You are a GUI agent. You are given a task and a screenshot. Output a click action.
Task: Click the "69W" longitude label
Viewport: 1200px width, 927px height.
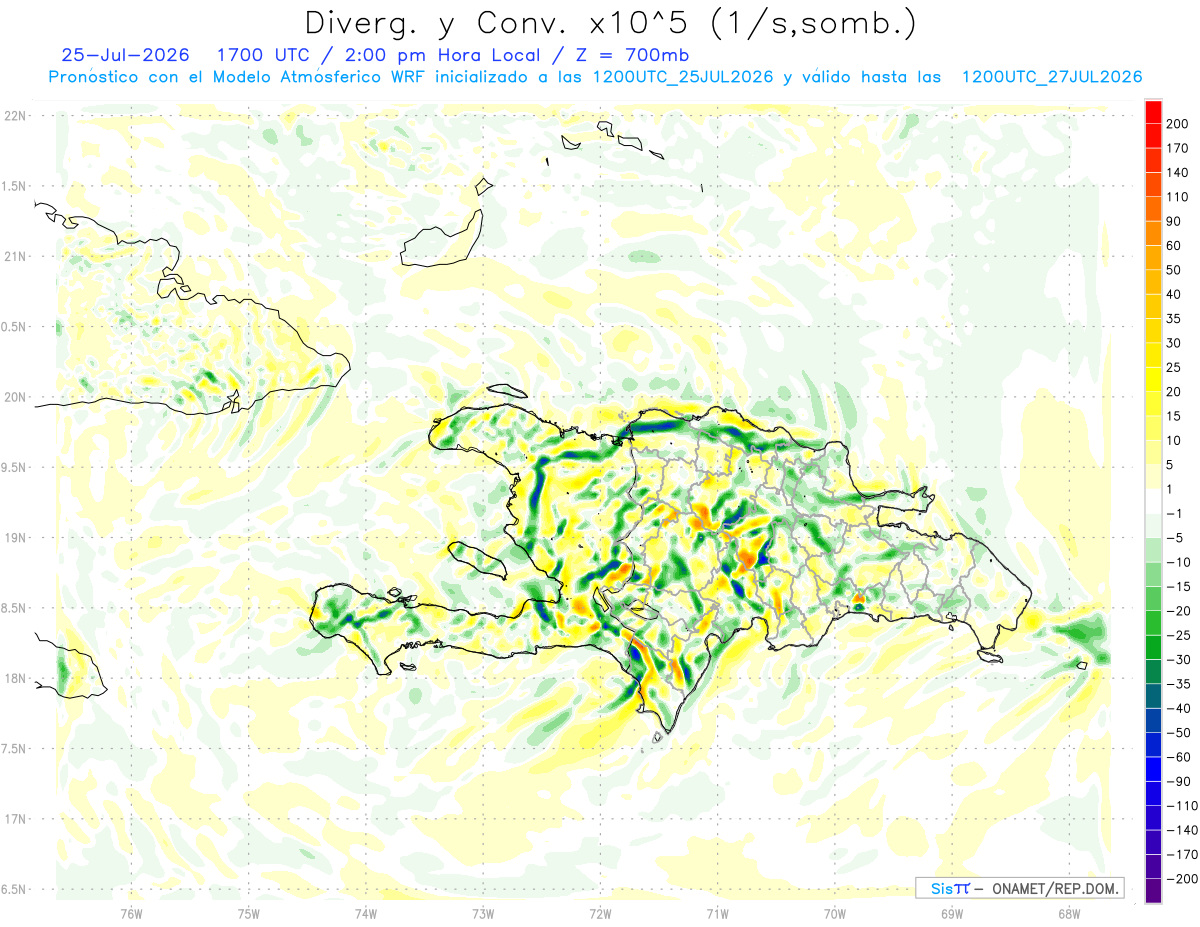click(x=951, y=913)
